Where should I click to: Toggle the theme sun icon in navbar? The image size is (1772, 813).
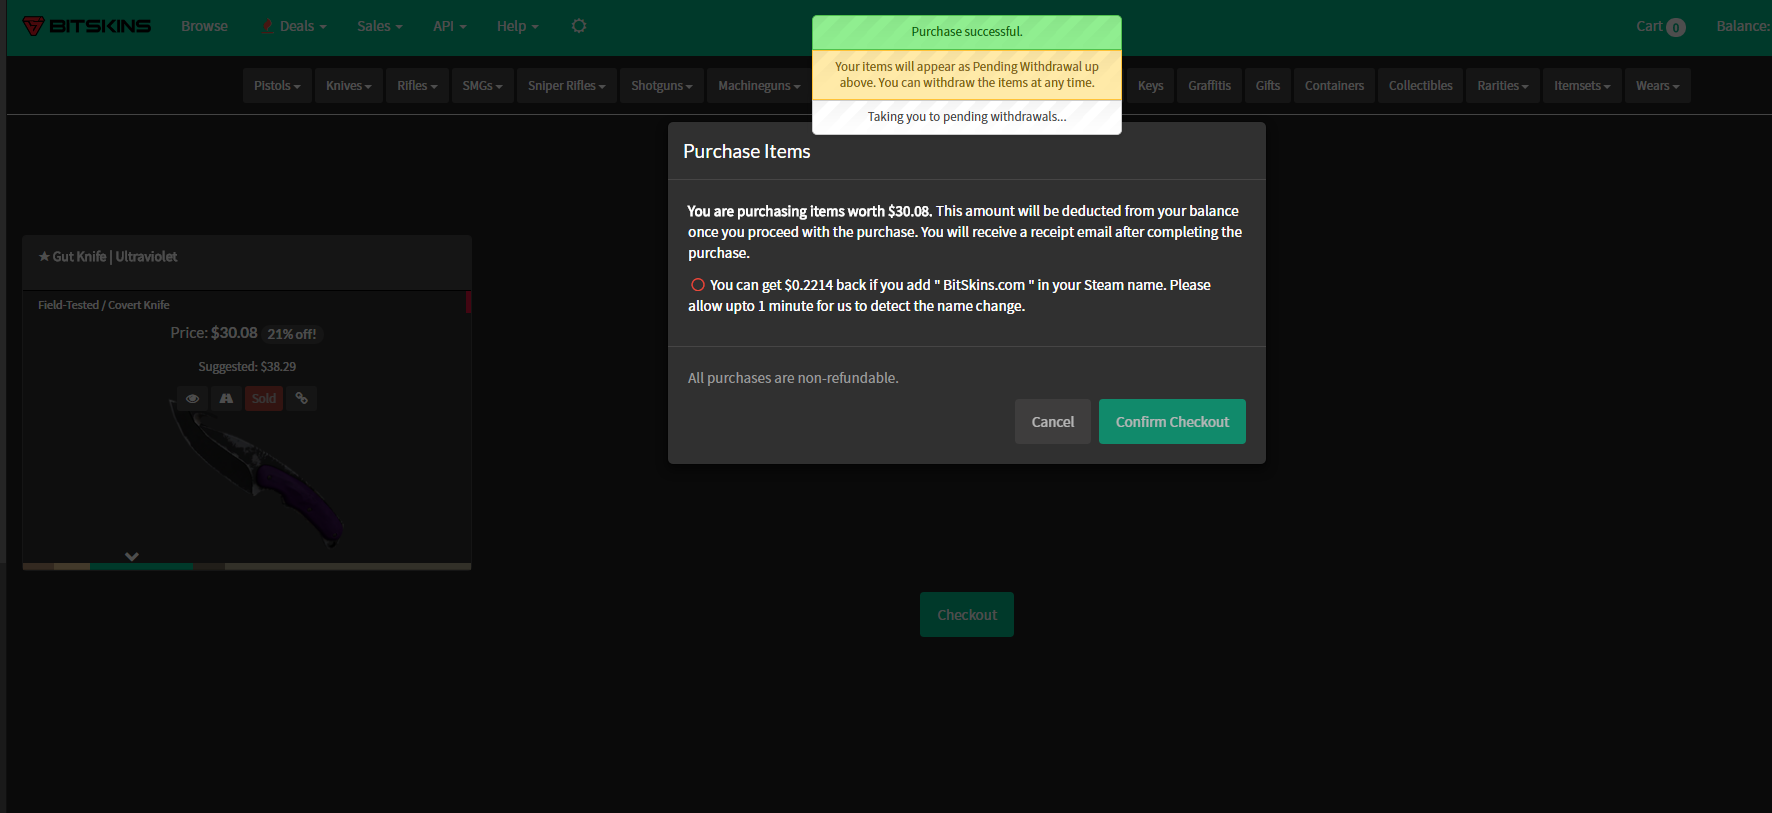point(579,26)
